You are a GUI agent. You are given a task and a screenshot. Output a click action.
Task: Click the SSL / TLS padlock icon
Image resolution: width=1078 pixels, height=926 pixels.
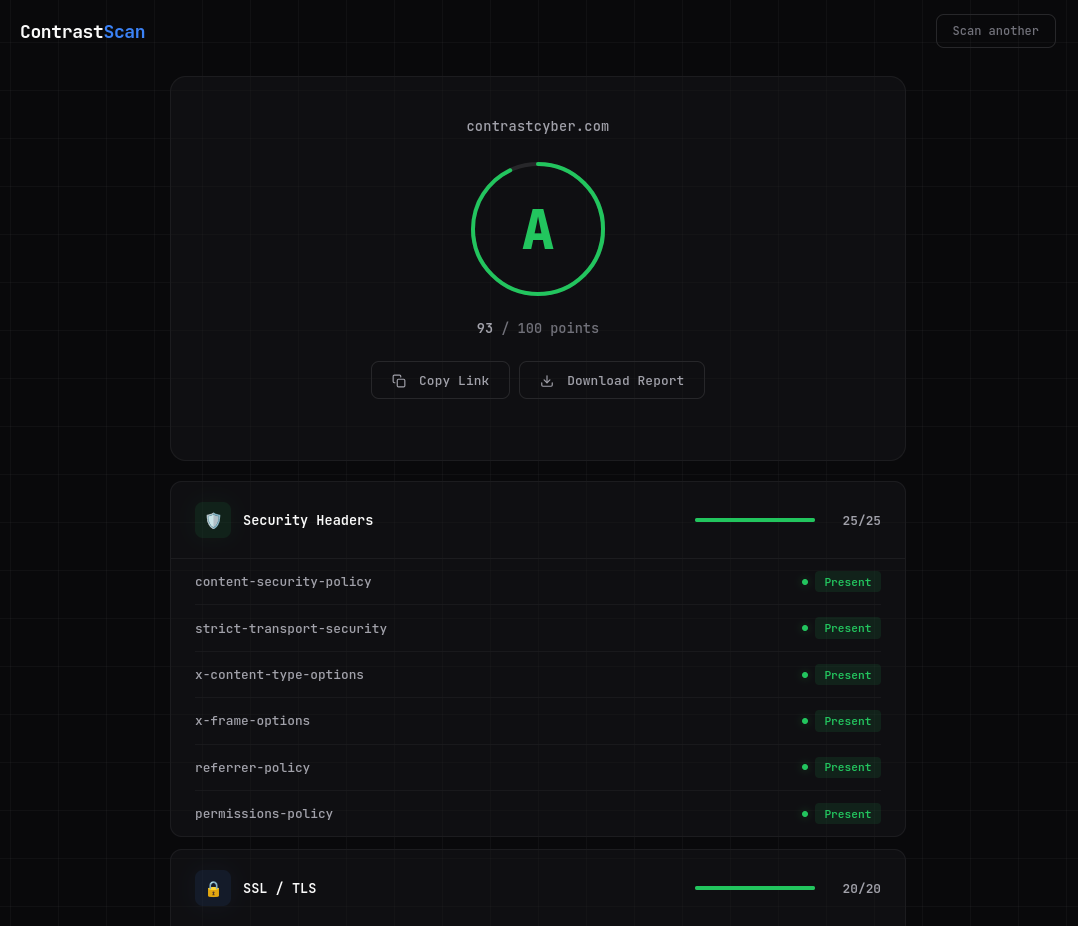point(213,888)
